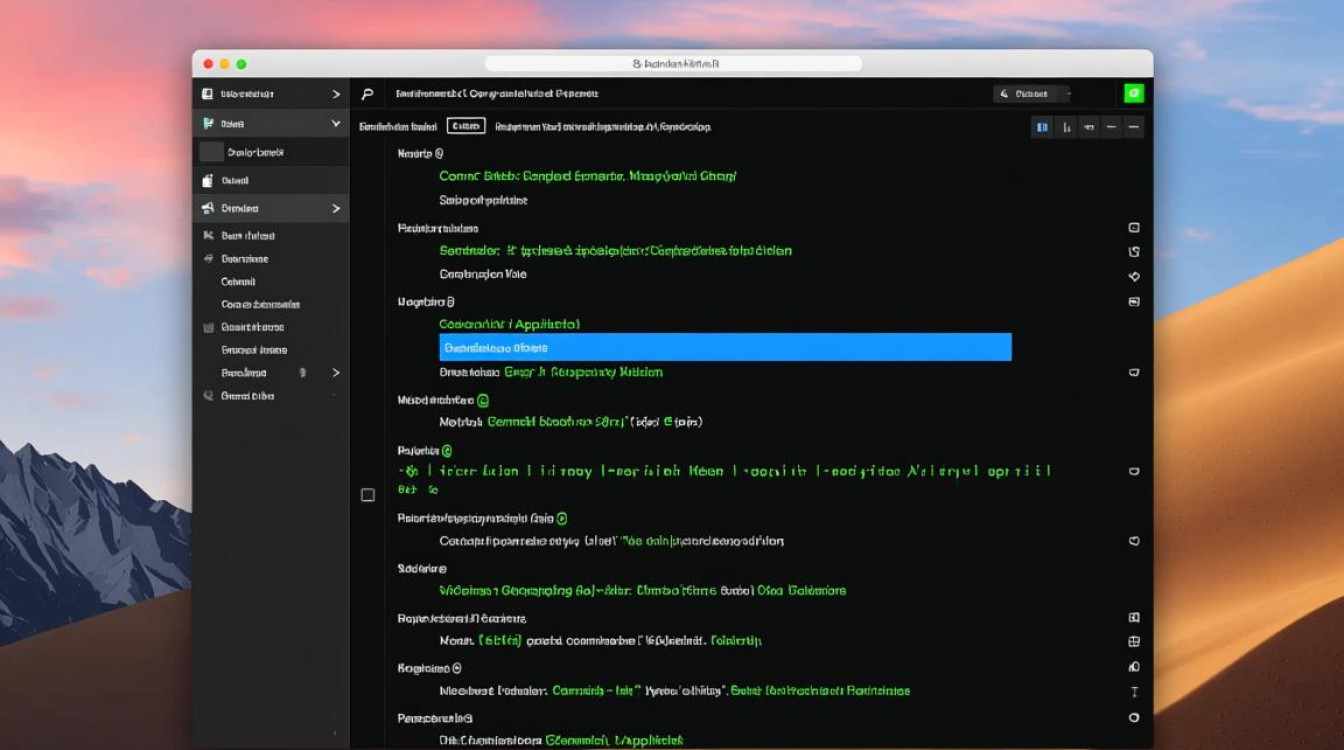Click the book icon at sidebar top
This screenshot has height=750, width=1344.
(x=207, y=94)
